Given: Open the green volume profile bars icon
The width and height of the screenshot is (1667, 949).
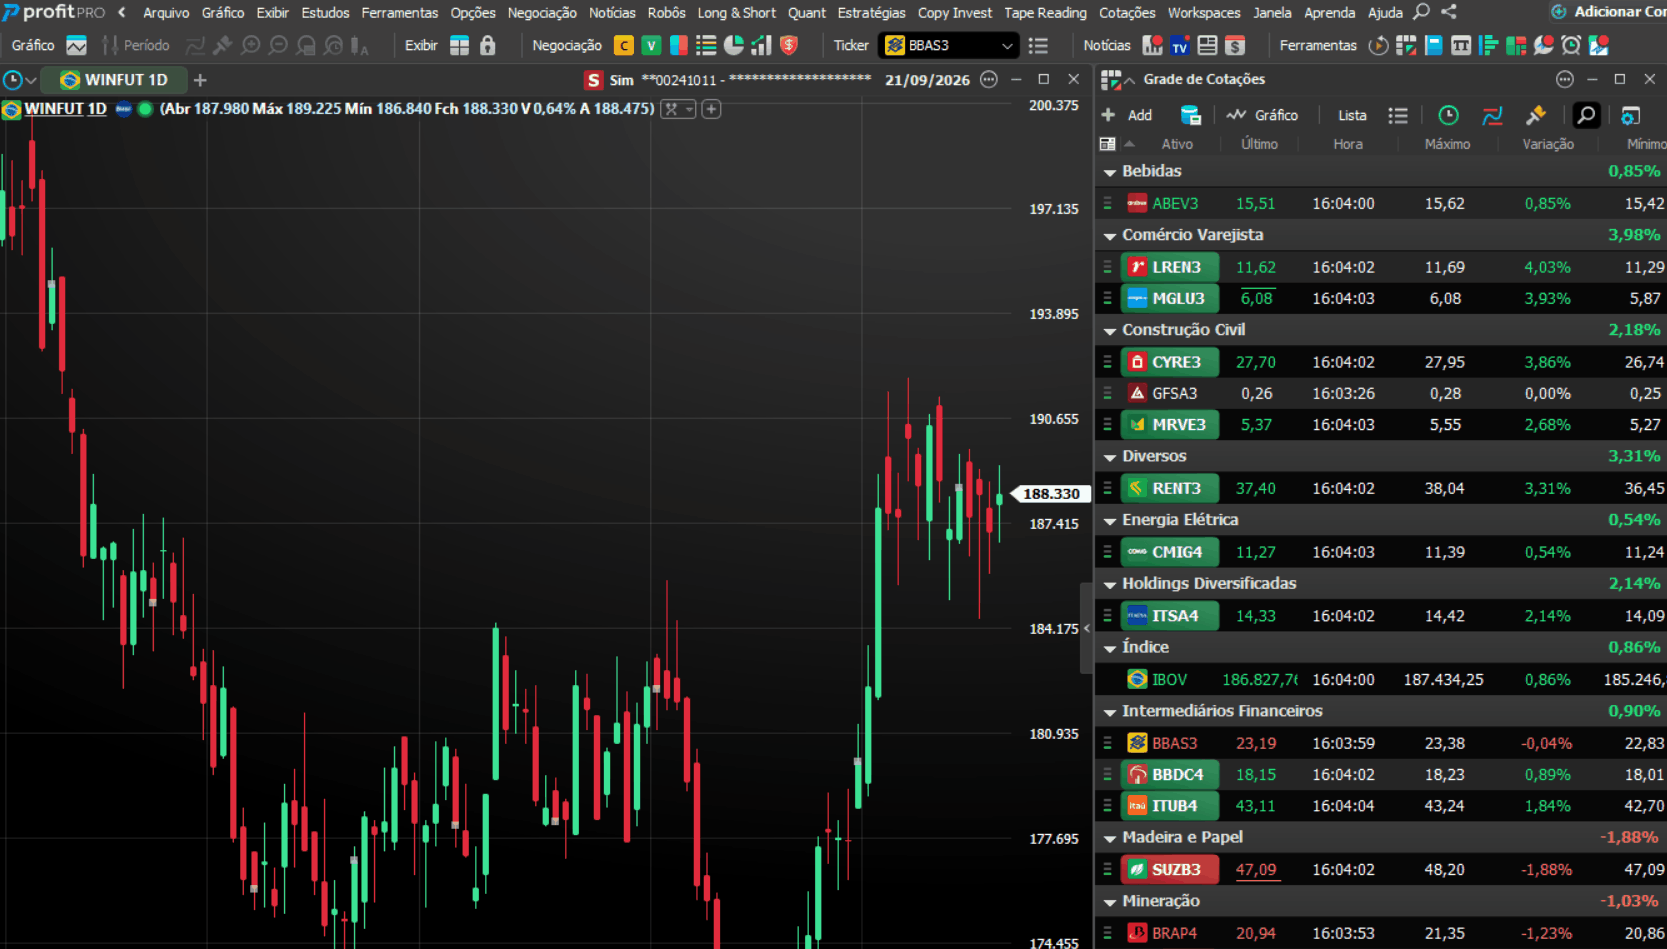Looking at the screenshot, I should (x=1488, y=45).
